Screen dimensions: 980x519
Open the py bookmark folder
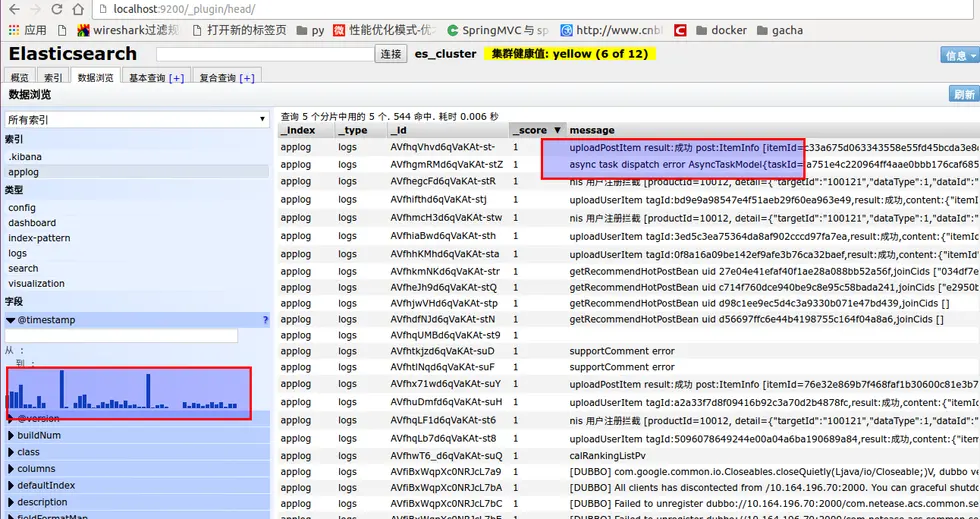[311, 30]
